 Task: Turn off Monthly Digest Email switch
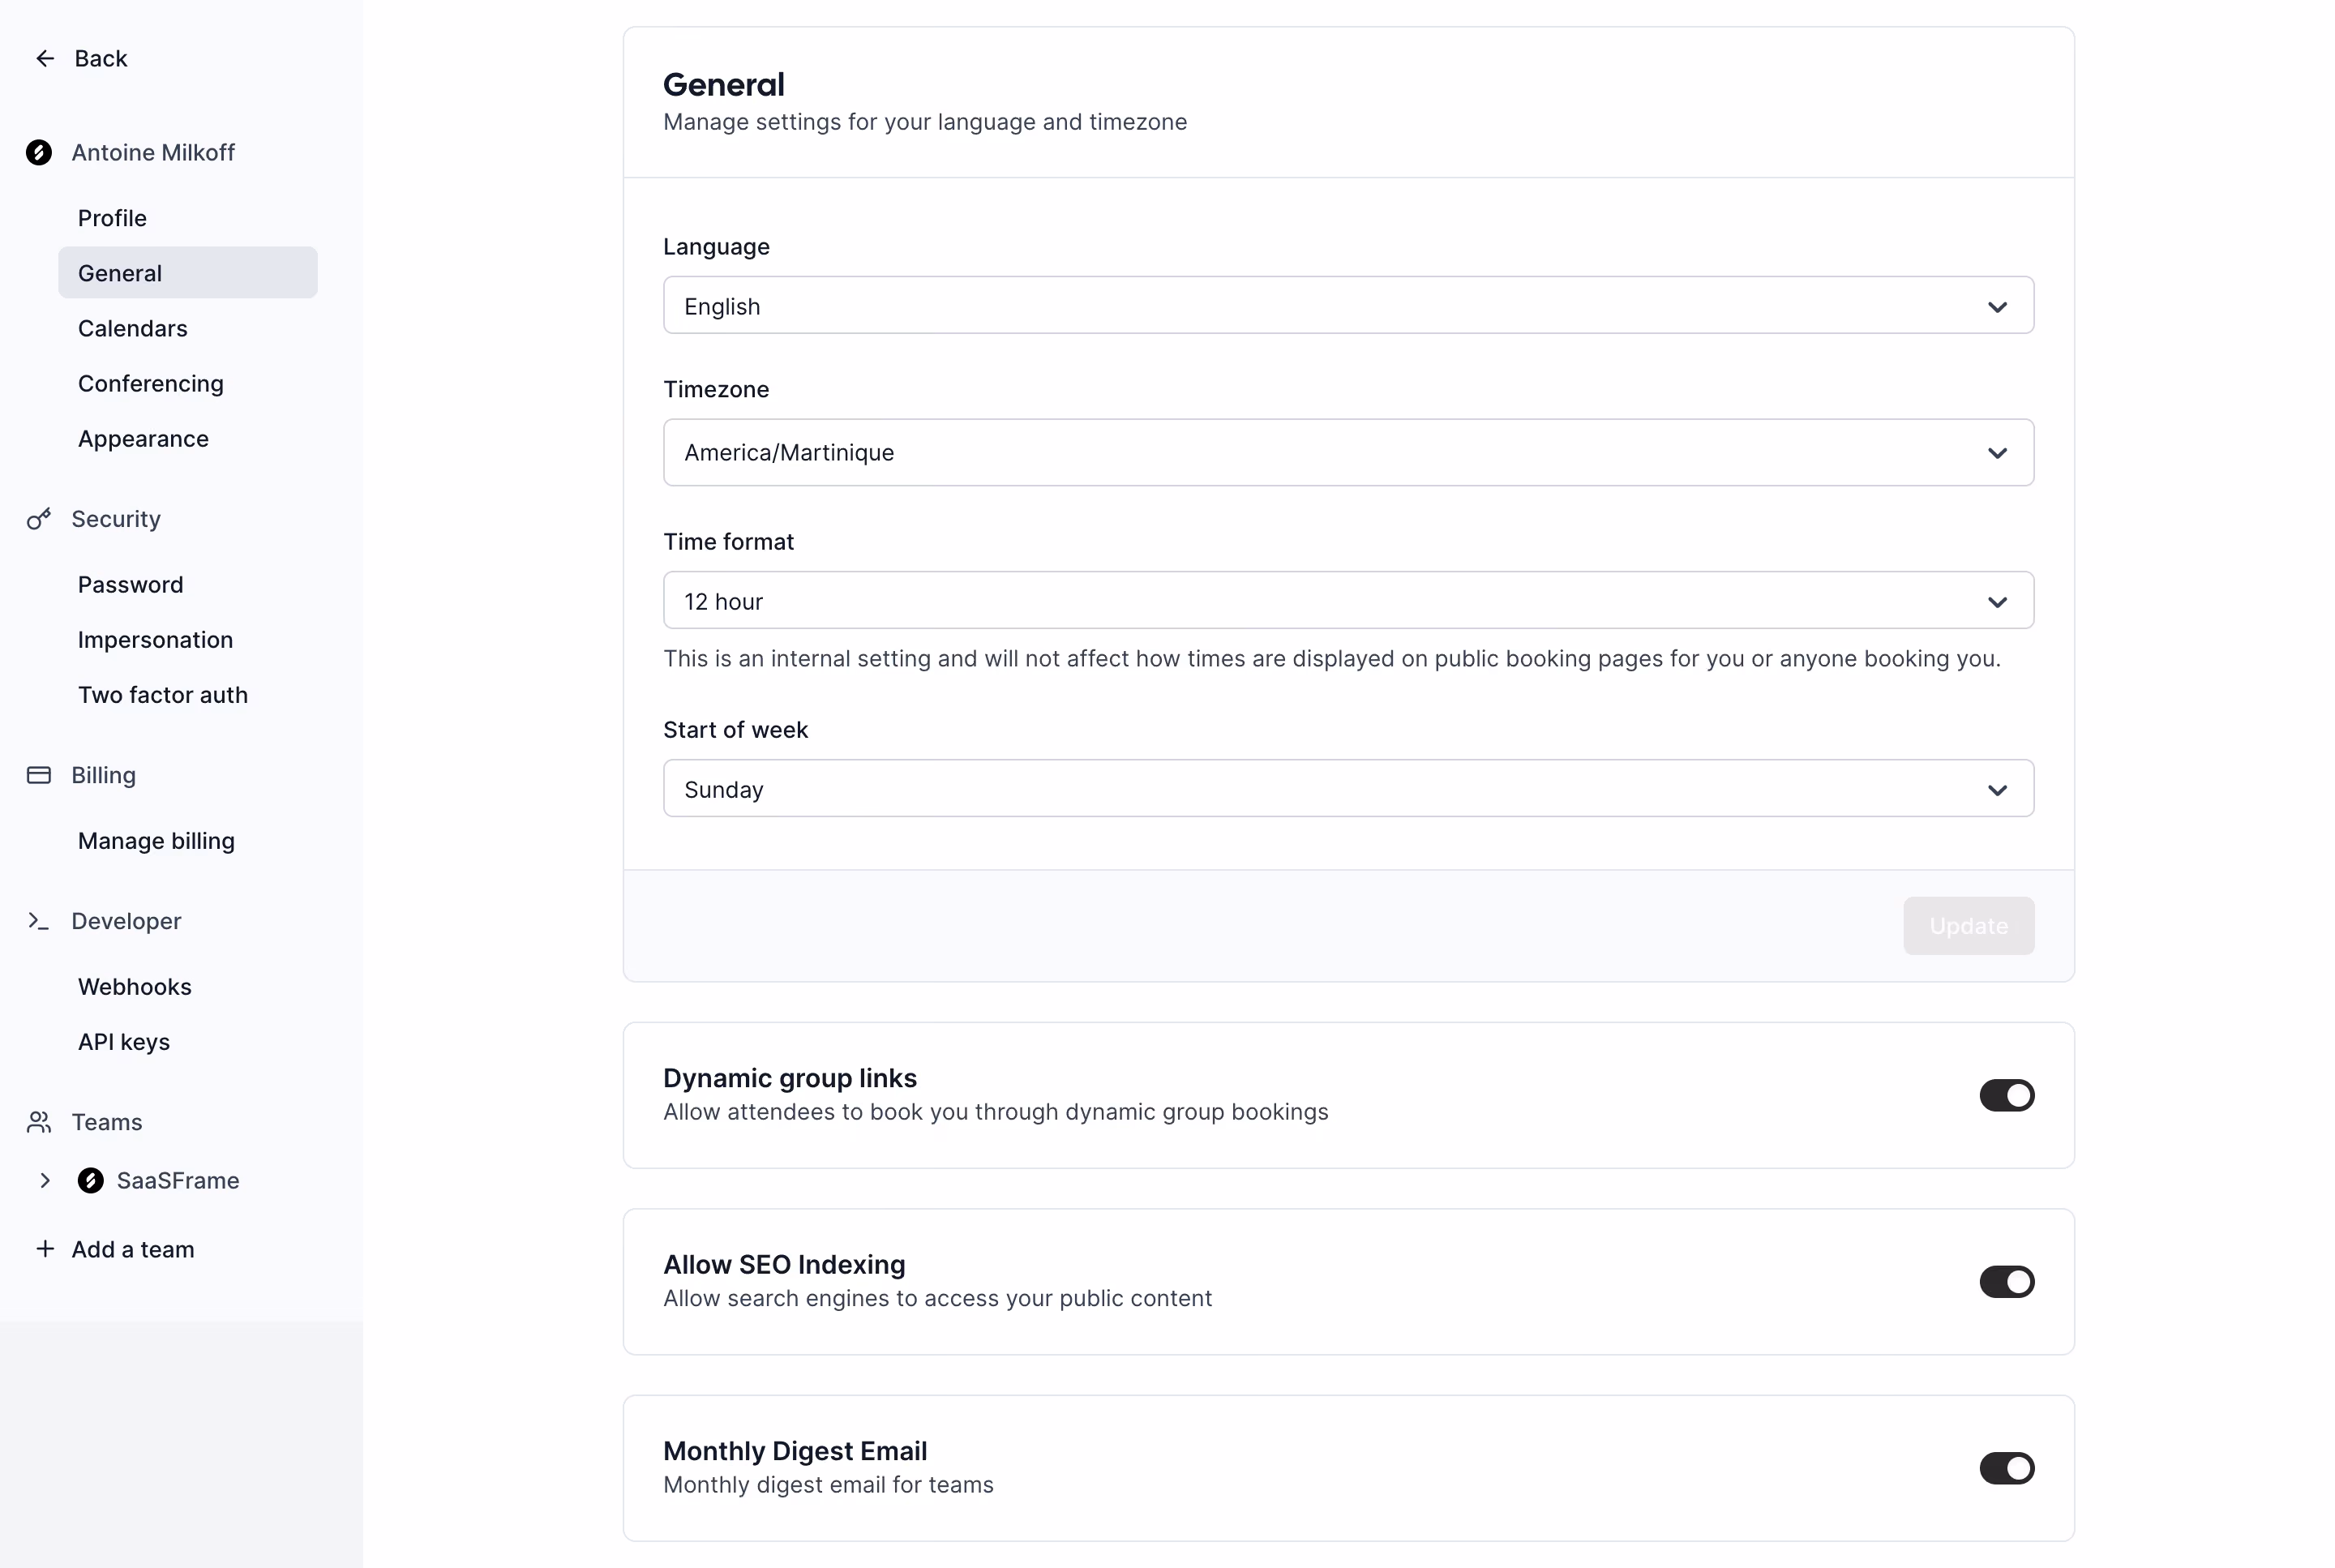(x=2006, y=1468)
